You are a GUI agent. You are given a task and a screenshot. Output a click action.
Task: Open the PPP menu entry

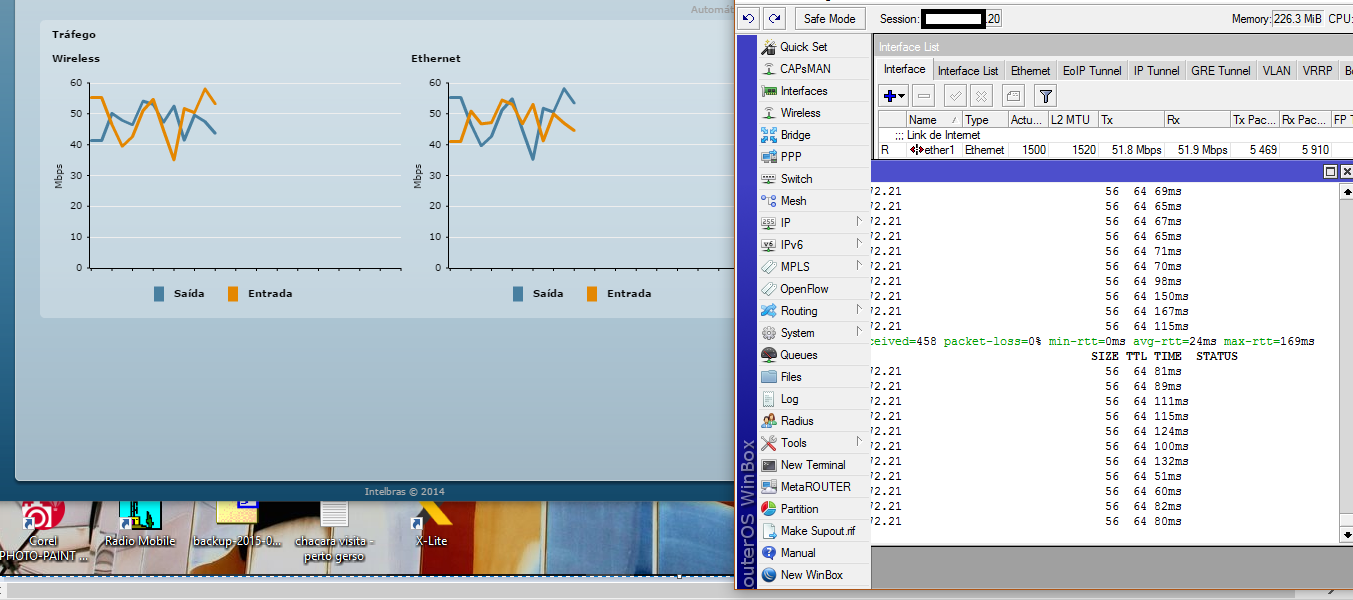click(790, 157)
